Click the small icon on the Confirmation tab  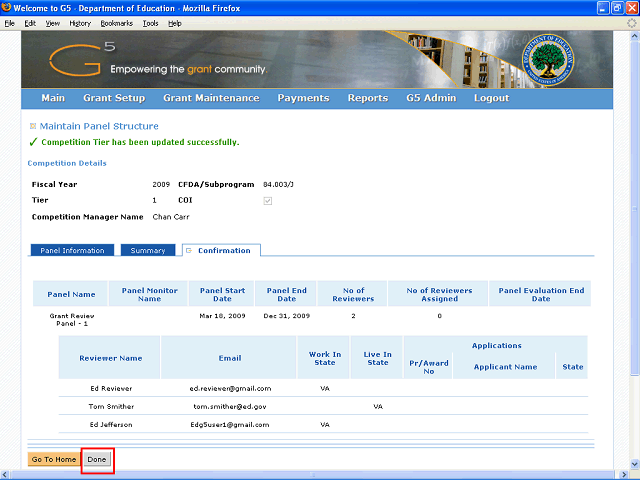pyautogui.click(x=189, y=250)
